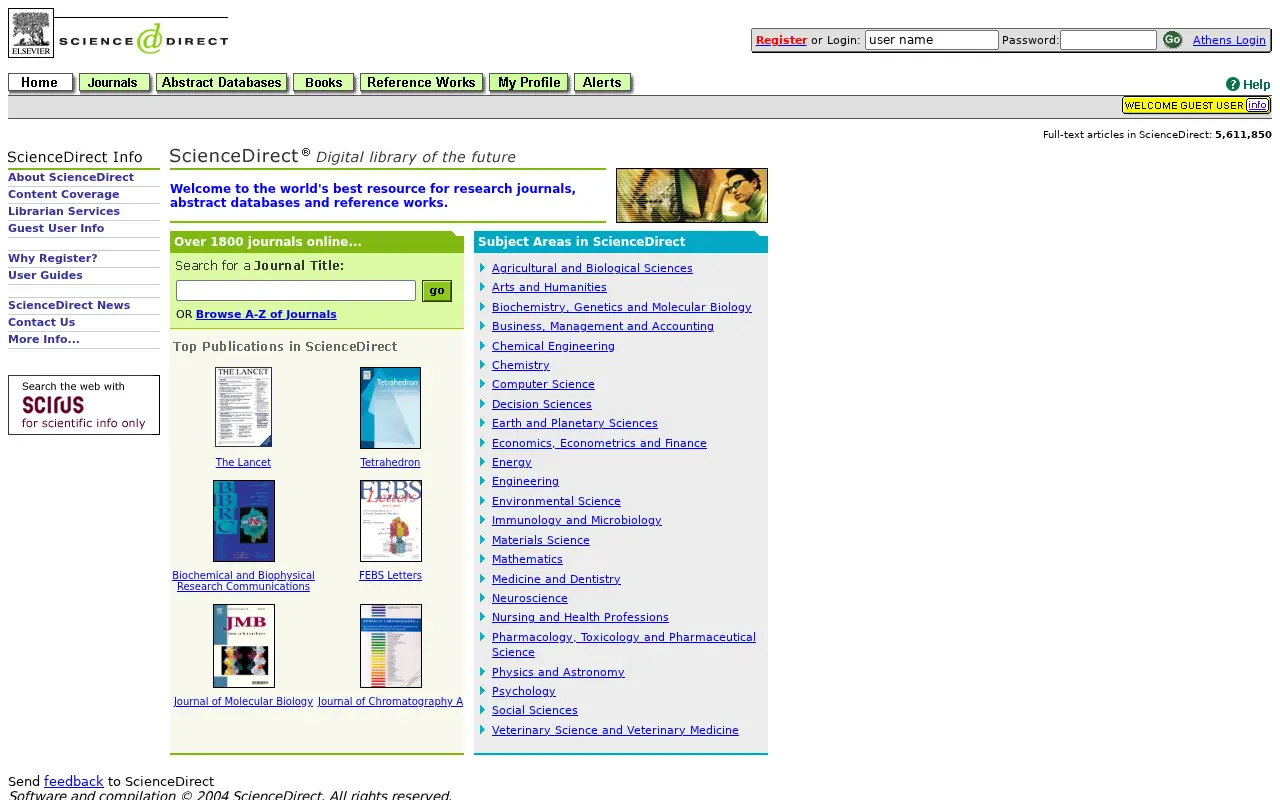
Task: Open The Lancet cover thumbnail
Action: point(243,407)
